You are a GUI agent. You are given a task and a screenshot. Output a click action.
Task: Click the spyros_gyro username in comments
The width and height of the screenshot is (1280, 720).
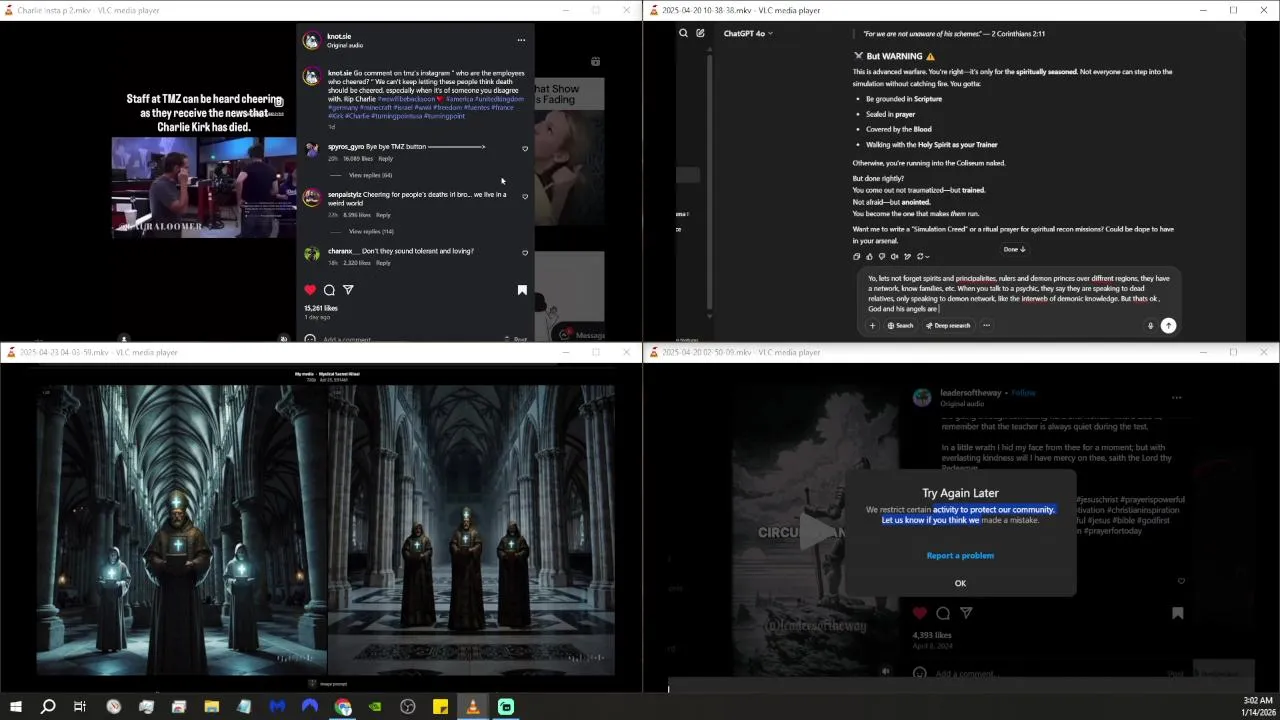click(x=346, y=147)
